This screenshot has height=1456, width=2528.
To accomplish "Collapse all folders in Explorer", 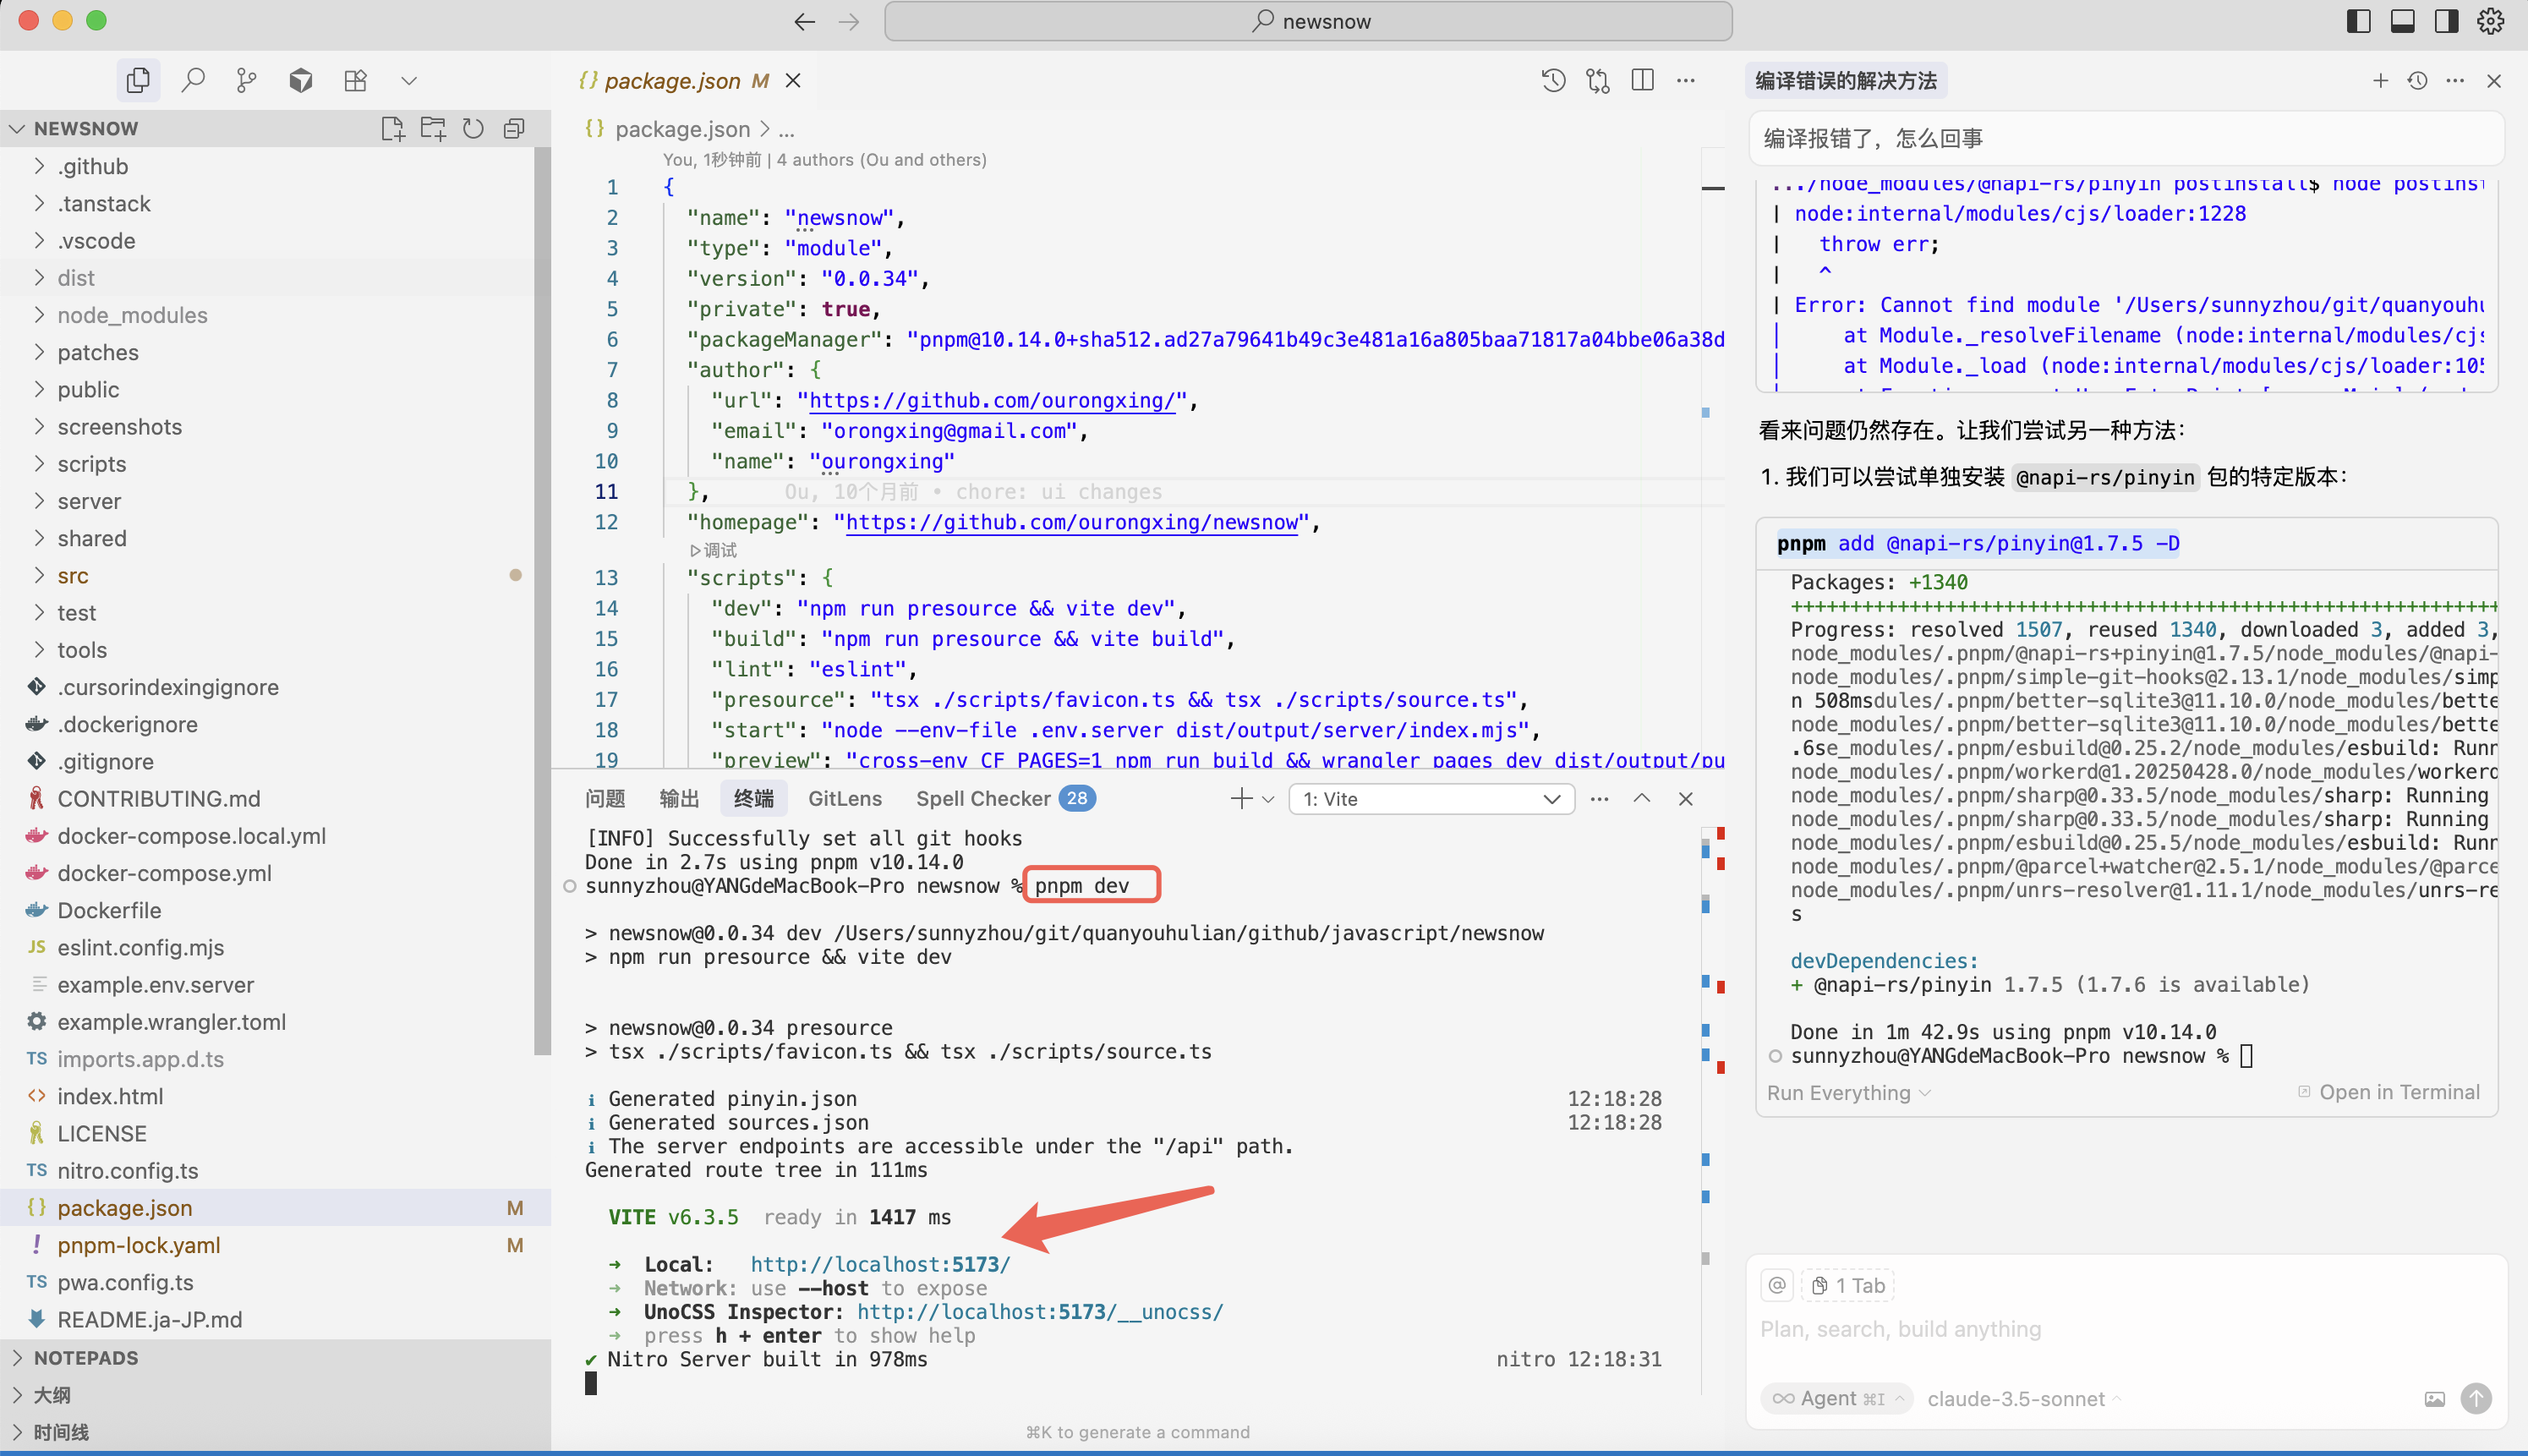I will coord(514,128).
